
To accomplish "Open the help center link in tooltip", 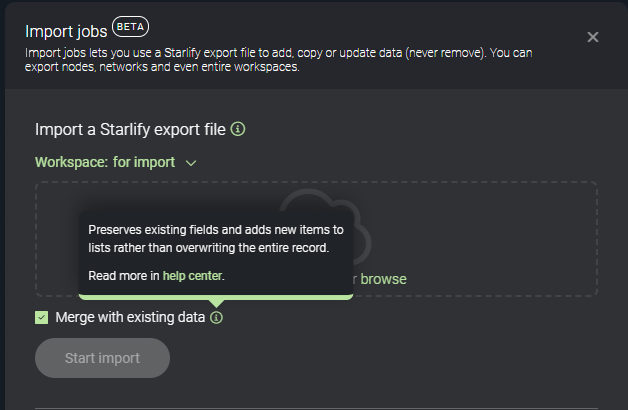I will [192, 275].
